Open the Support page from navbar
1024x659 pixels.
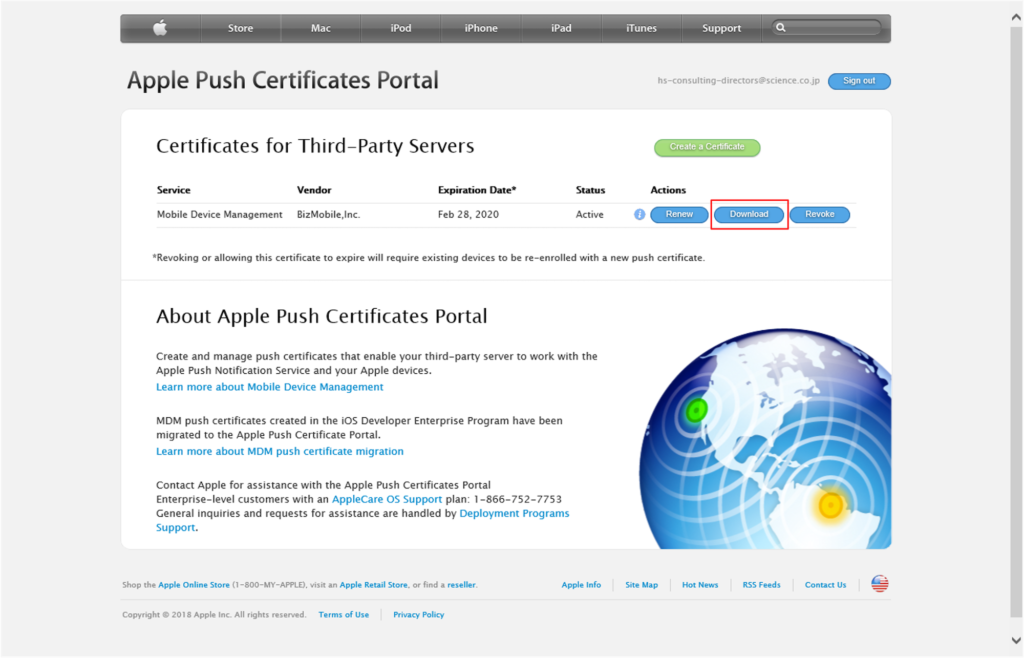tap(721, 28)
